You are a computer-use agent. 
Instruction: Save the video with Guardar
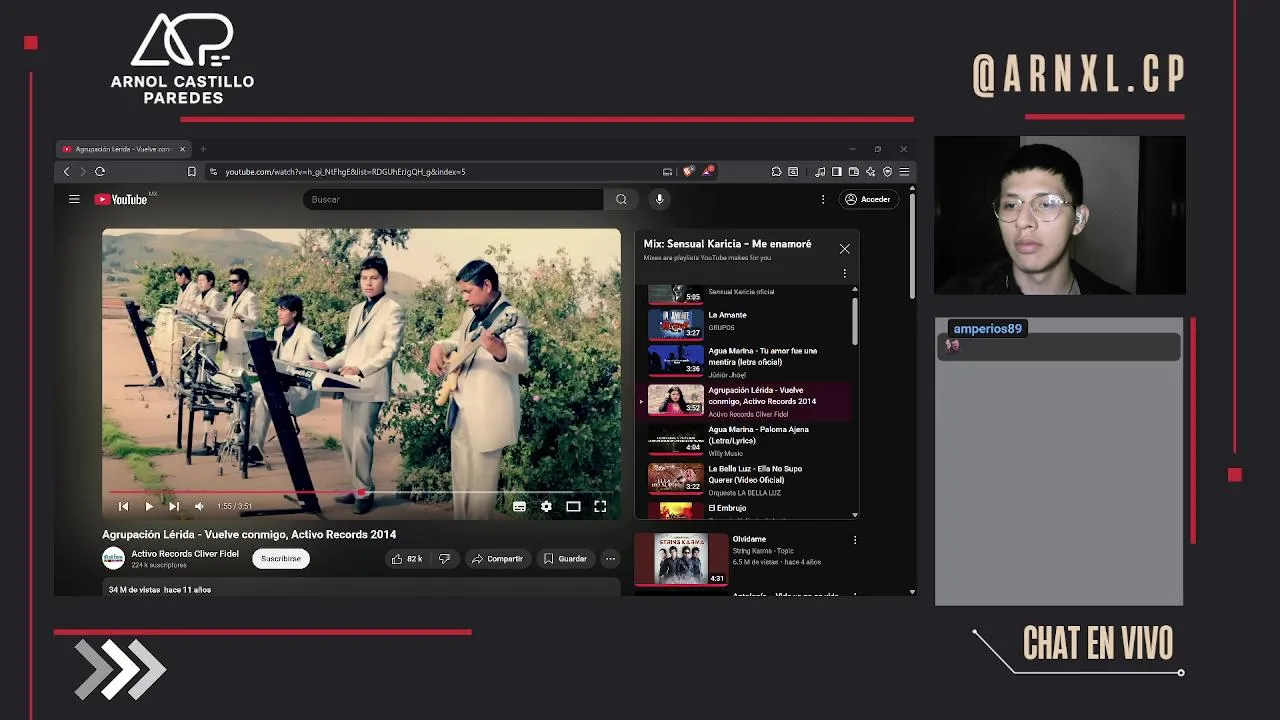[x=565, y=559]
